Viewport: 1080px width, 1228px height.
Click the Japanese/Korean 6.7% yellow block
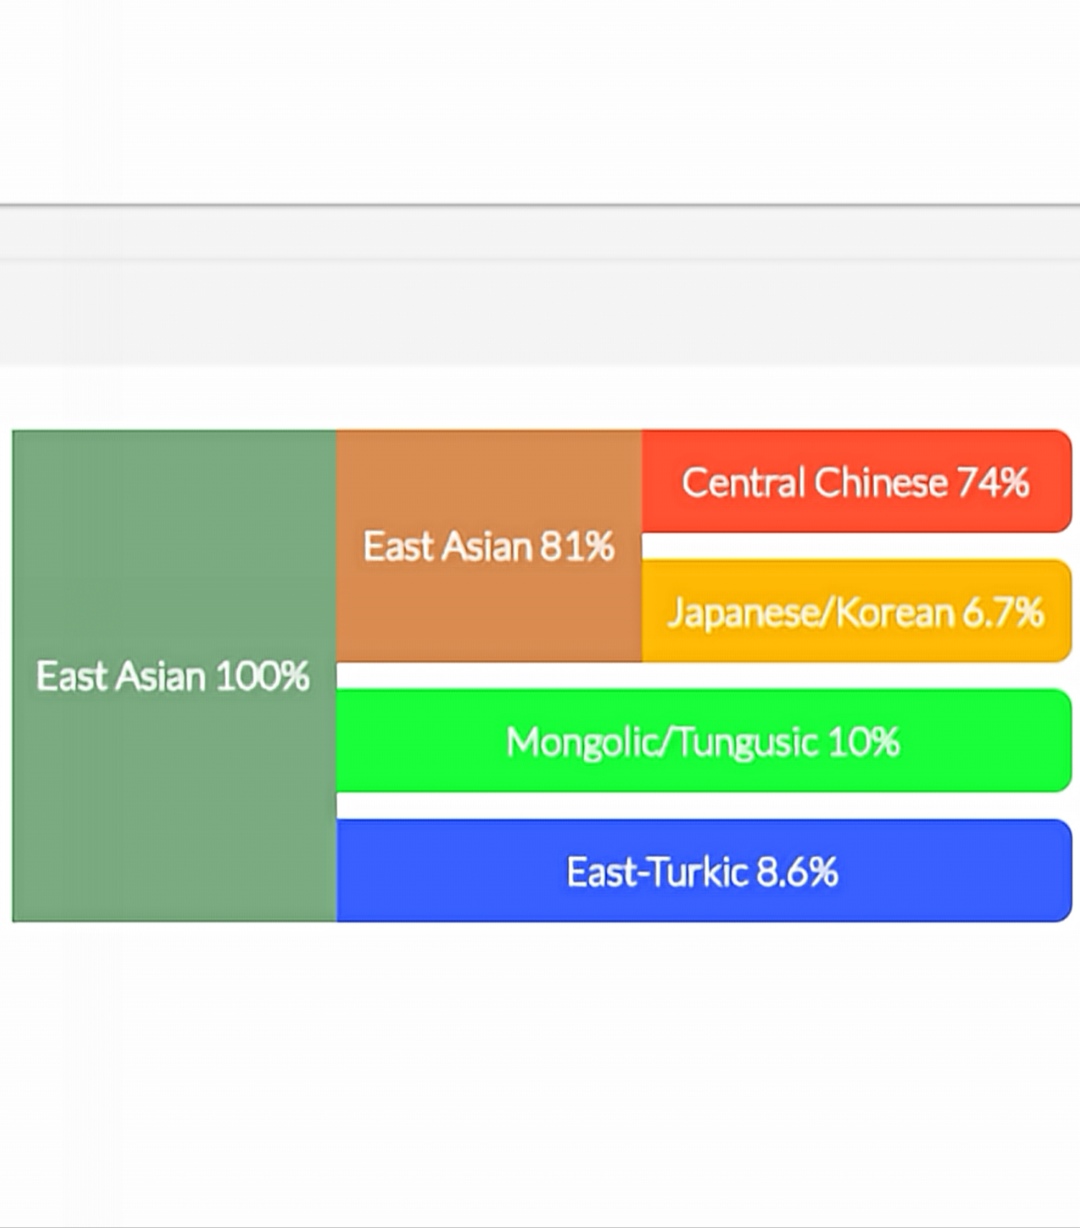pos(856,611)
